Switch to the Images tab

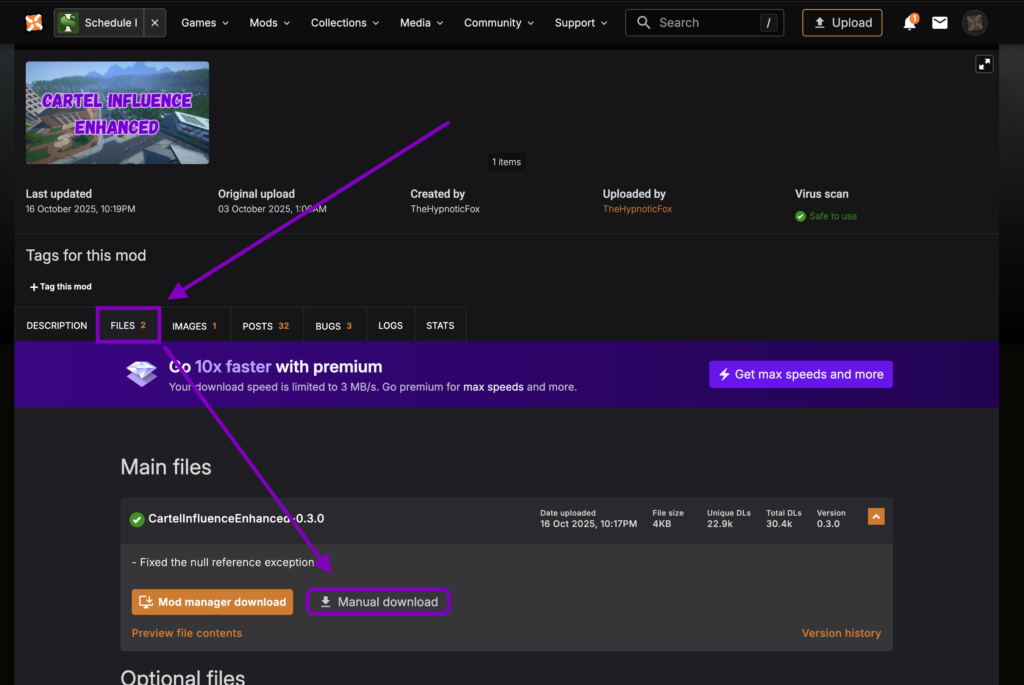195,325
